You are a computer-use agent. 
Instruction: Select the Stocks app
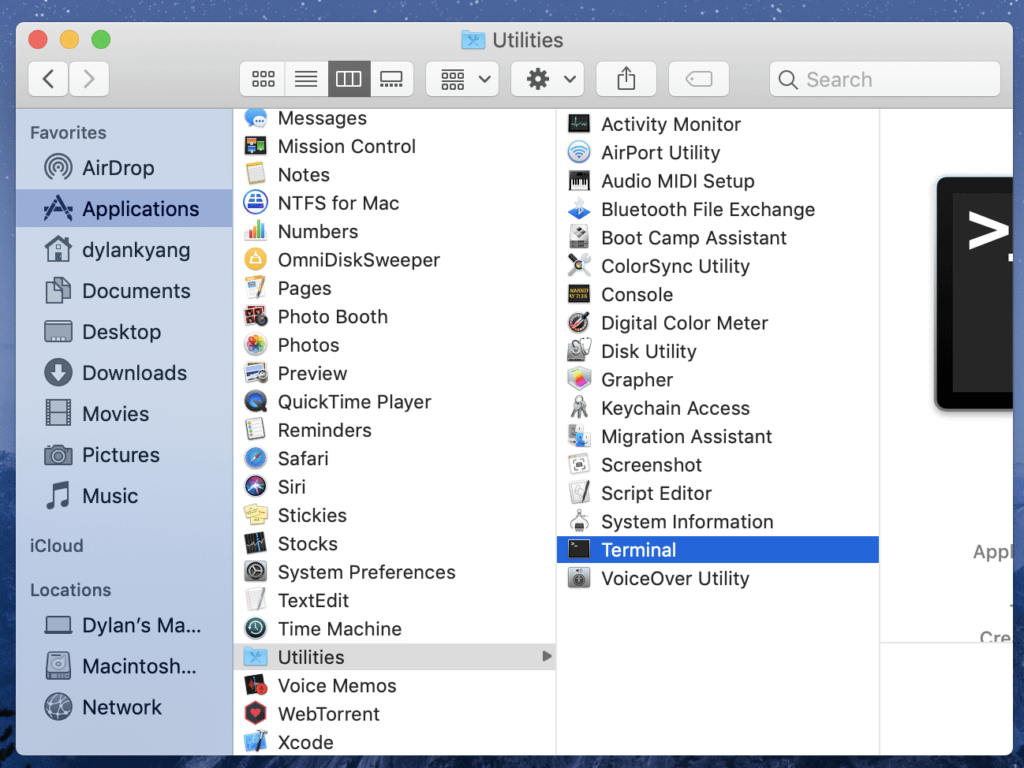(x=394, y=544)
